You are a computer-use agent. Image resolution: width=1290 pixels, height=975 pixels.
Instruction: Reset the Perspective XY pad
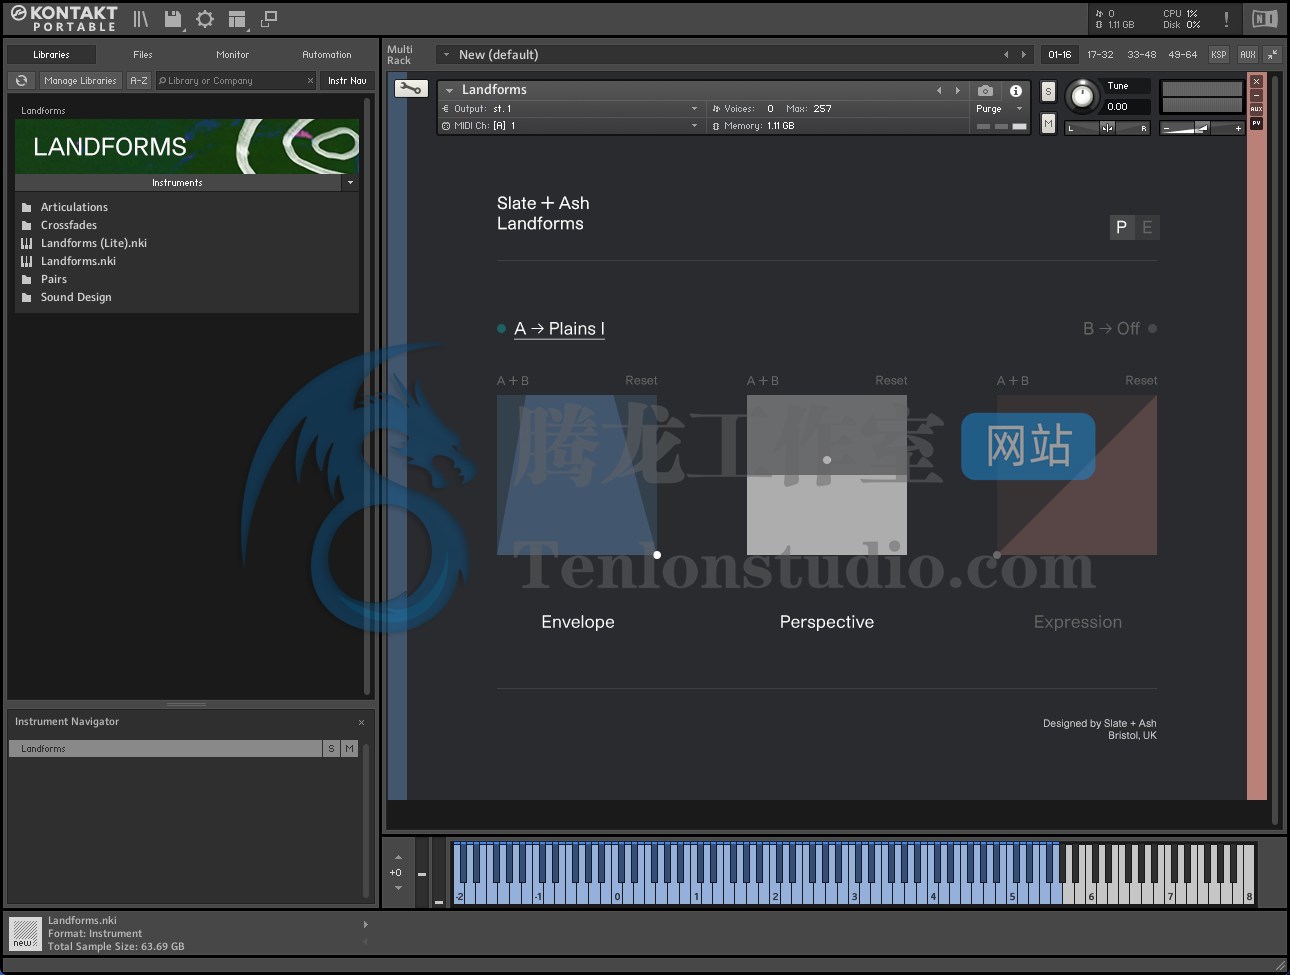pos(891,381)
